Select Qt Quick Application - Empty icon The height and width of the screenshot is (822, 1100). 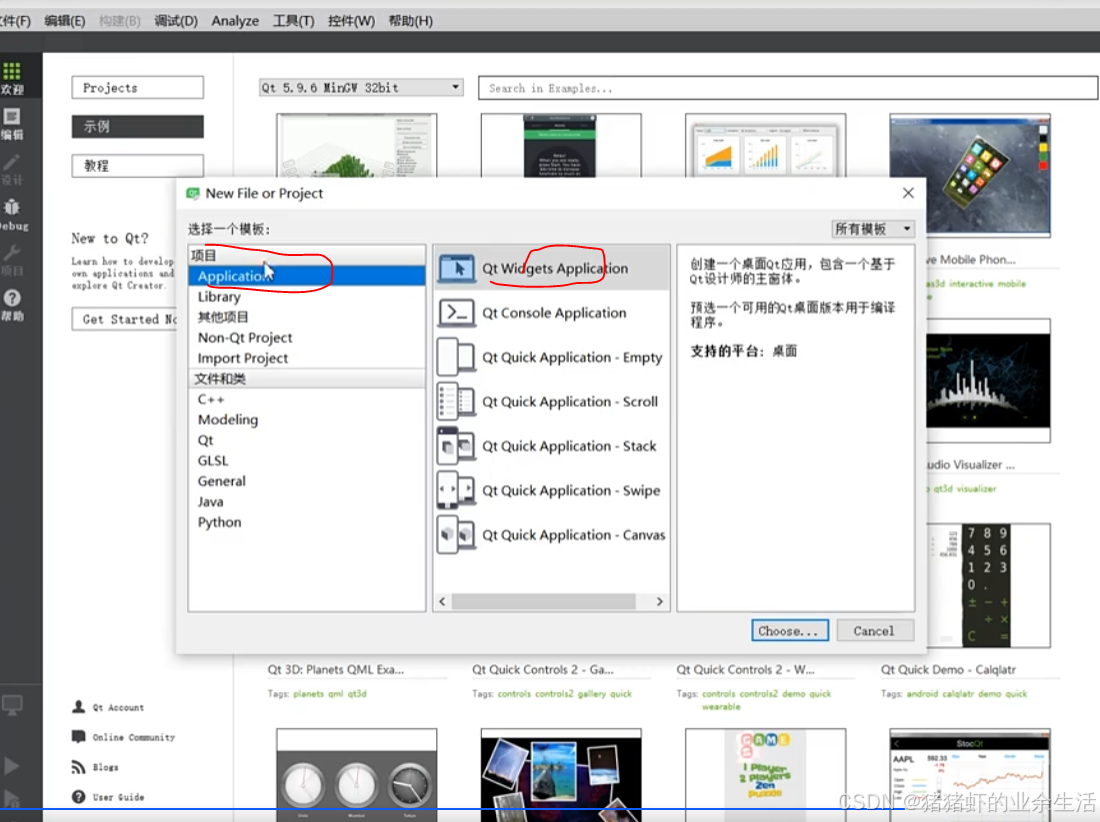click(x=456, y=357)
